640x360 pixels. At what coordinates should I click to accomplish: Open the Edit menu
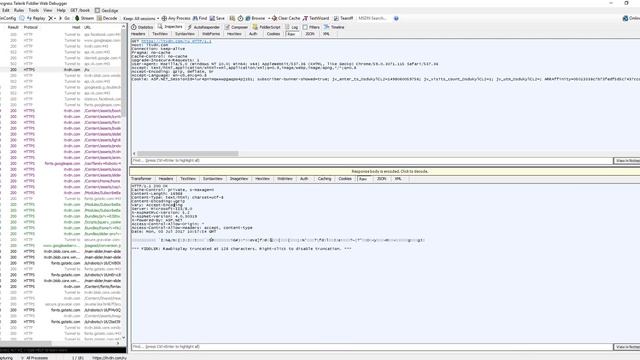coord(6,10)
